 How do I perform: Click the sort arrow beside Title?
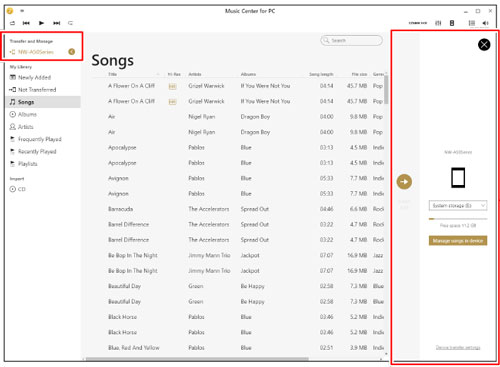[158, 74]
